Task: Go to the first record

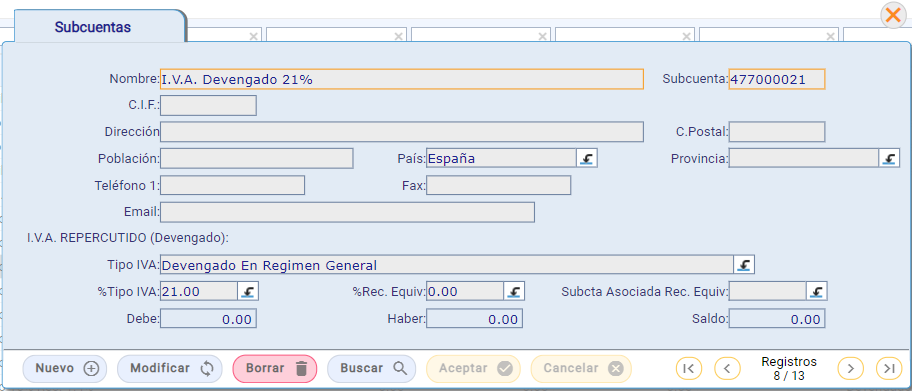Action: tap(689, 368)
